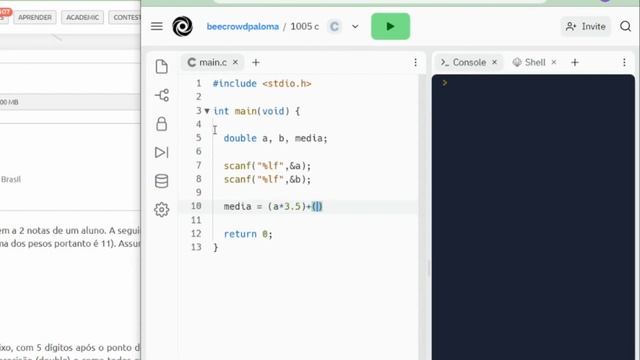Click the editor vertical scrollbar
The image size is (640, 360).
coord(422,216)
